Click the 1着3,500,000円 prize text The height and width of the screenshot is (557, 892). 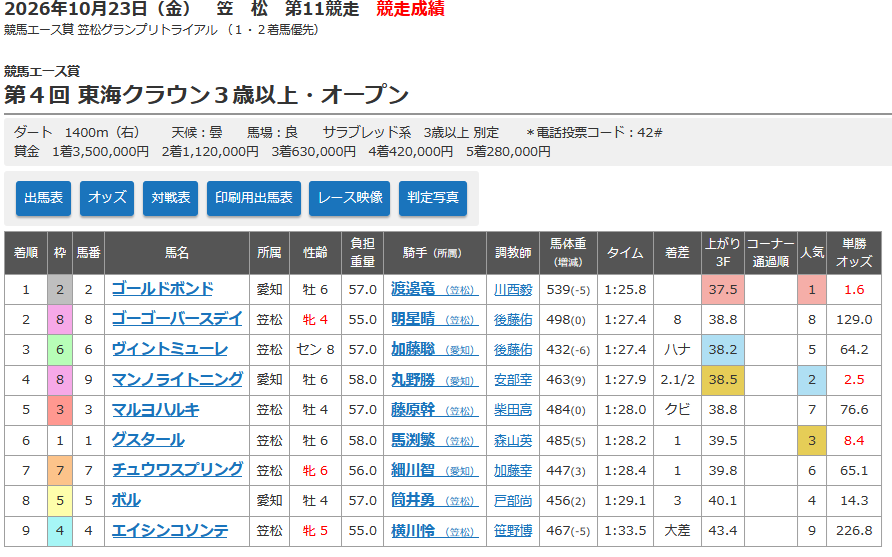(100, 151)
